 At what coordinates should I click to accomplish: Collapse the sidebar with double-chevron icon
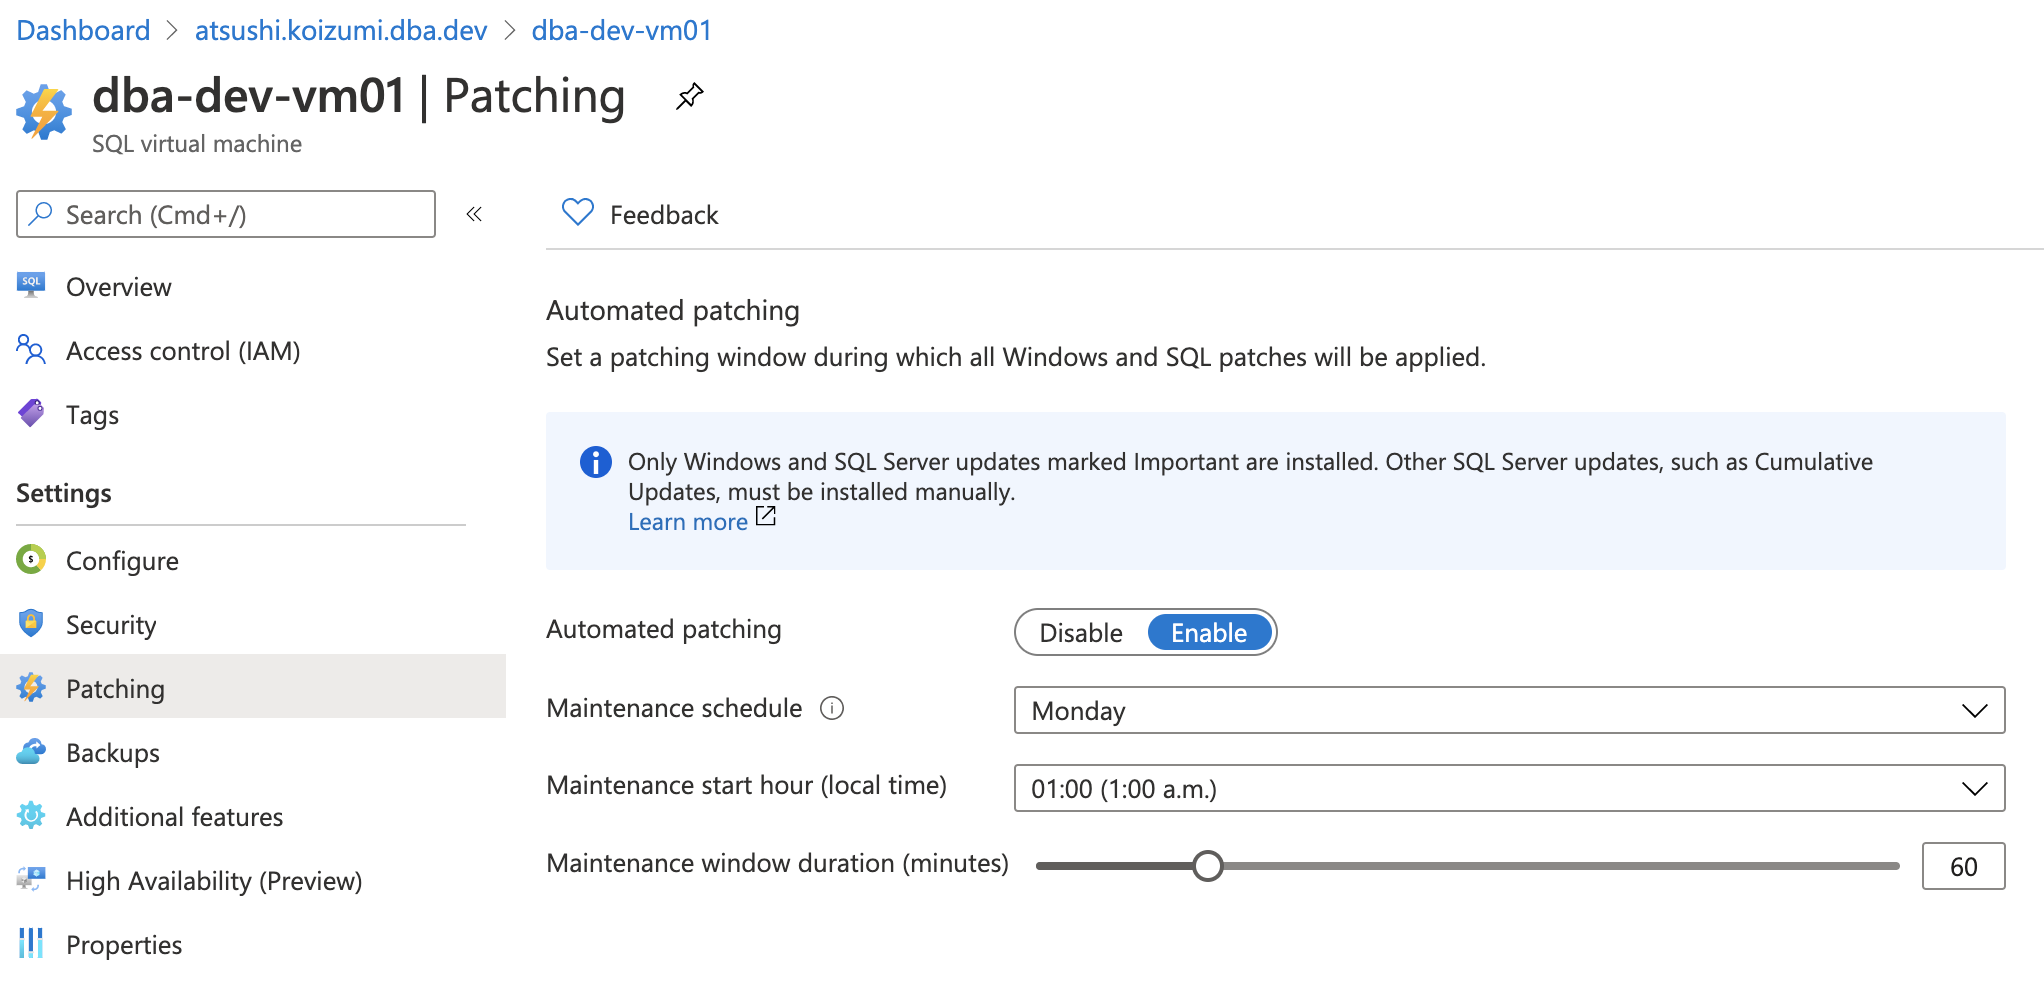click(474, 214)
